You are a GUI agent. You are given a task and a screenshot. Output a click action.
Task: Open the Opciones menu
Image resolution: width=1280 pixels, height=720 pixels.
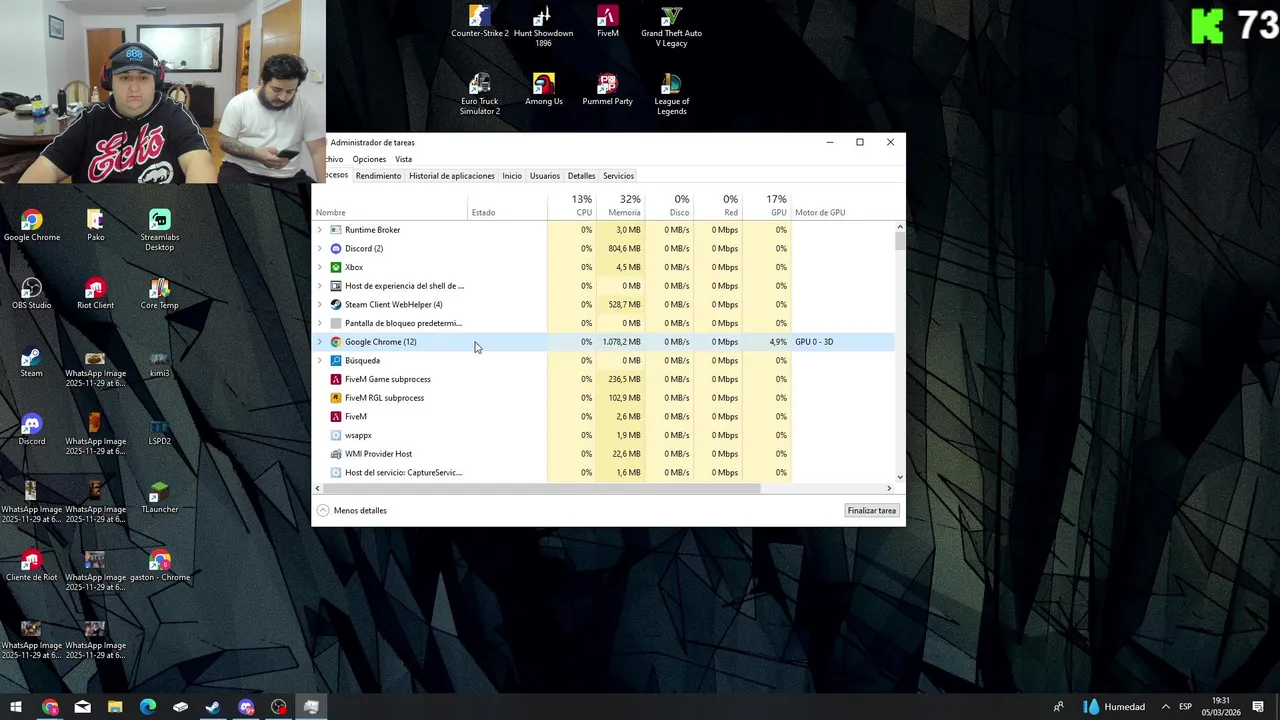(x=369, y=159)
